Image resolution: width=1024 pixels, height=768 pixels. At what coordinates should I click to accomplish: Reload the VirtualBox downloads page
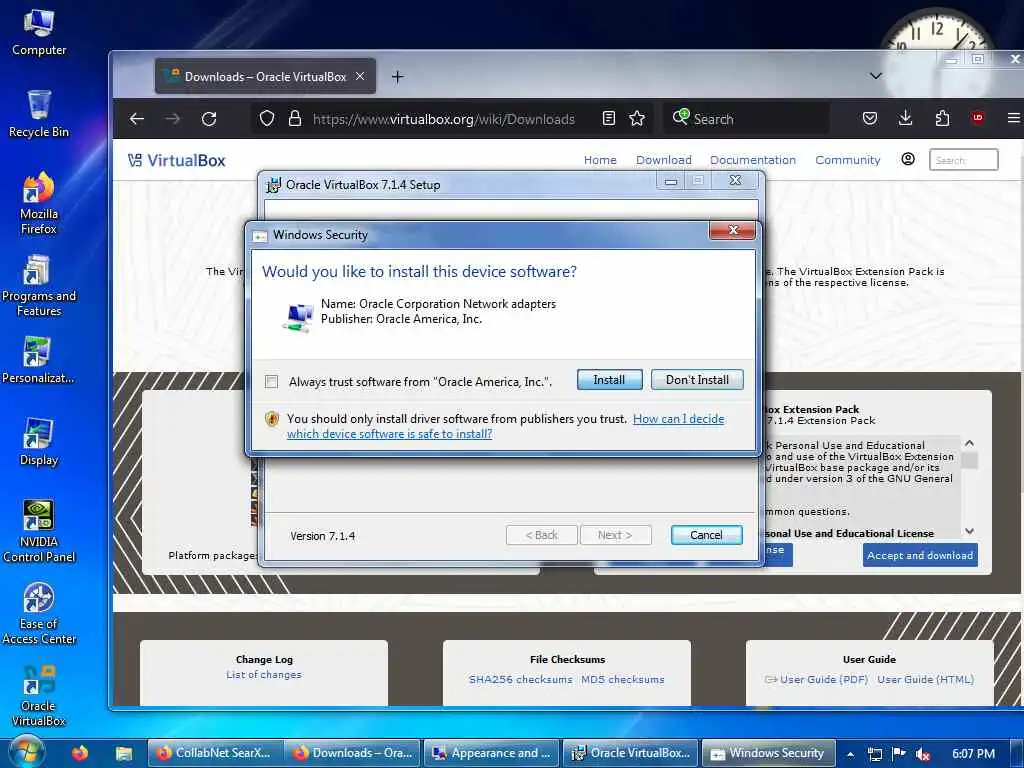click(x=209, y=118)
